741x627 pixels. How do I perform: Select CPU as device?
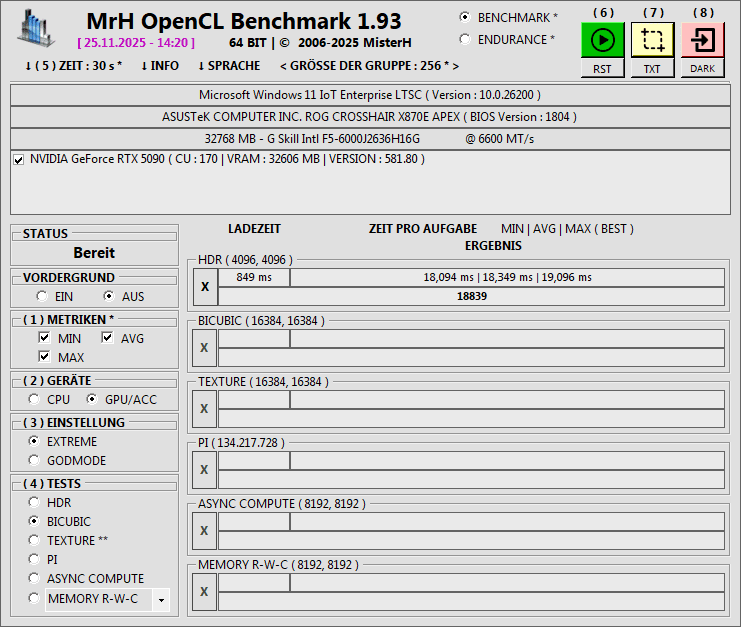click(x=34, y=399)
